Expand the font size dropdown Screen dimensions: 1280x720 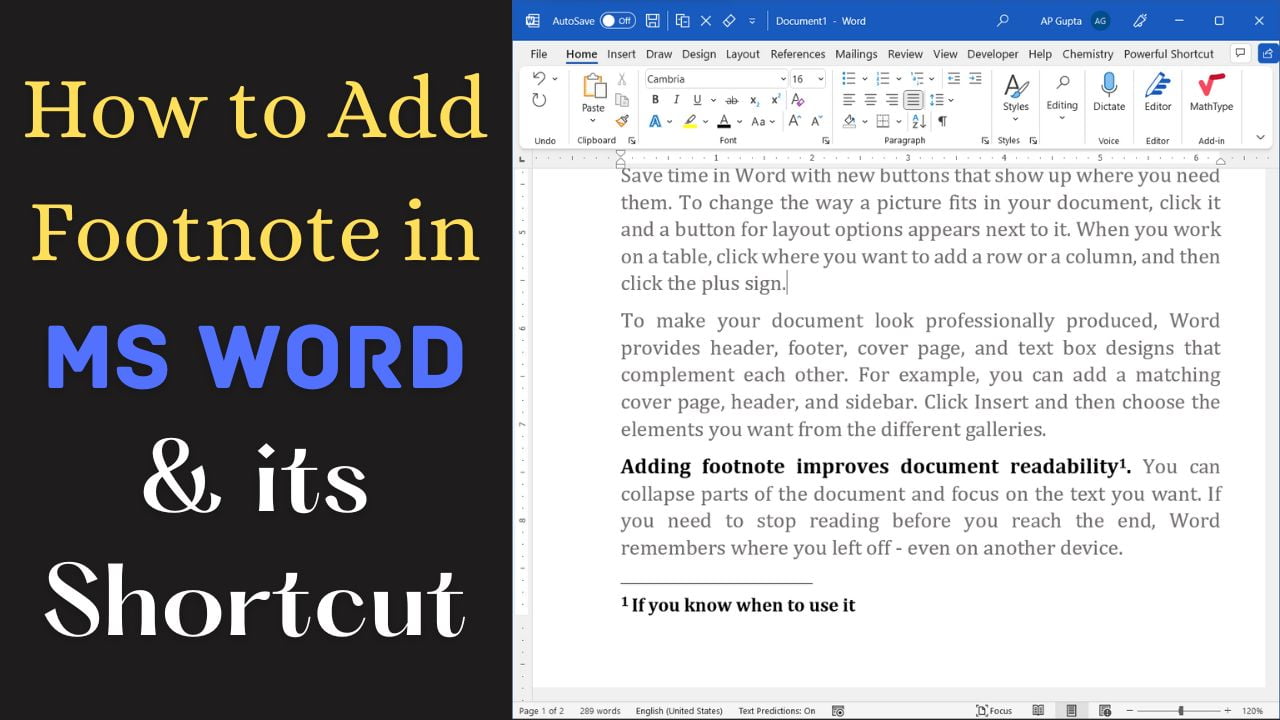pos(820,79)
